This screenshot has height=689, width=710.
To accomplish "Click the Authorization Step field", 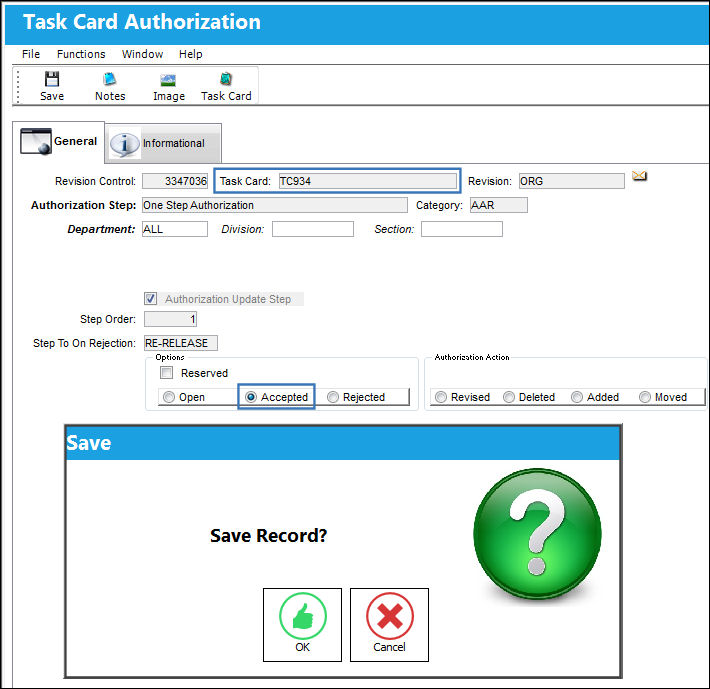I will 275,205.
